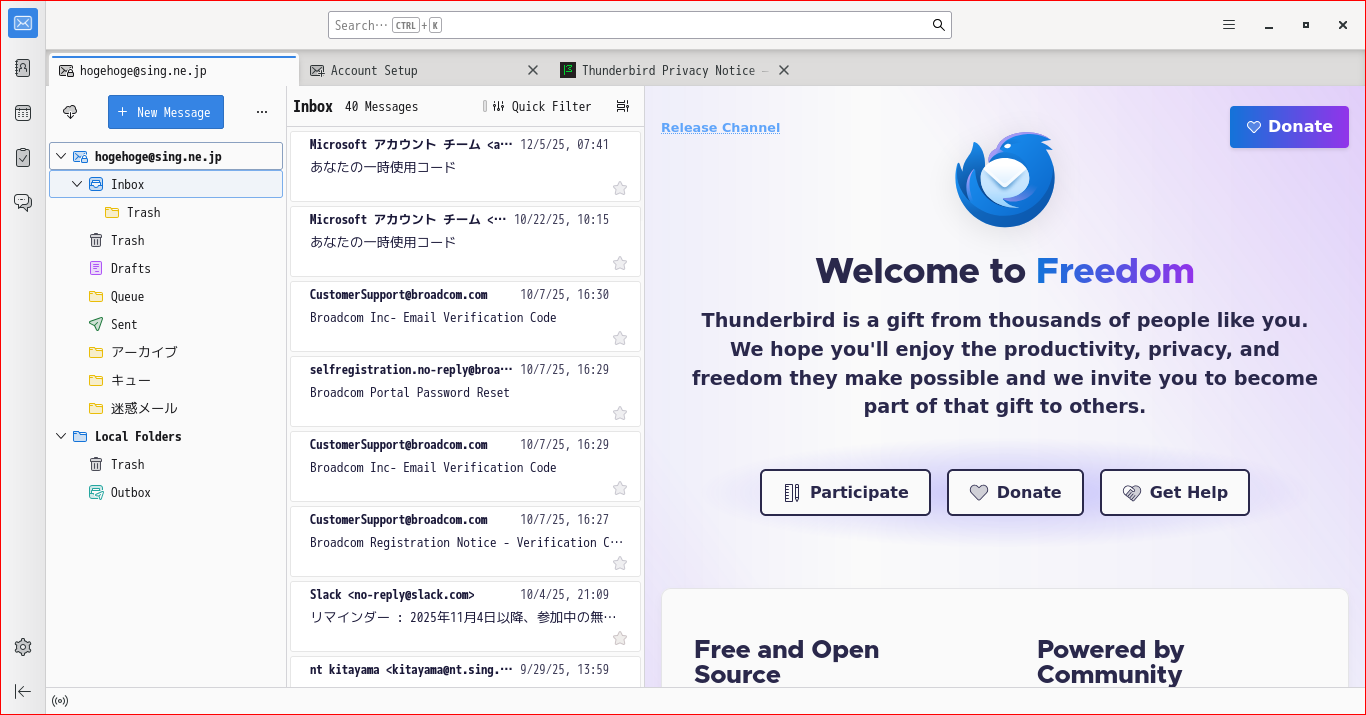
Task: Collapse the Local Folders chevron
Action: pyautogui.click(x=61, y=436)
